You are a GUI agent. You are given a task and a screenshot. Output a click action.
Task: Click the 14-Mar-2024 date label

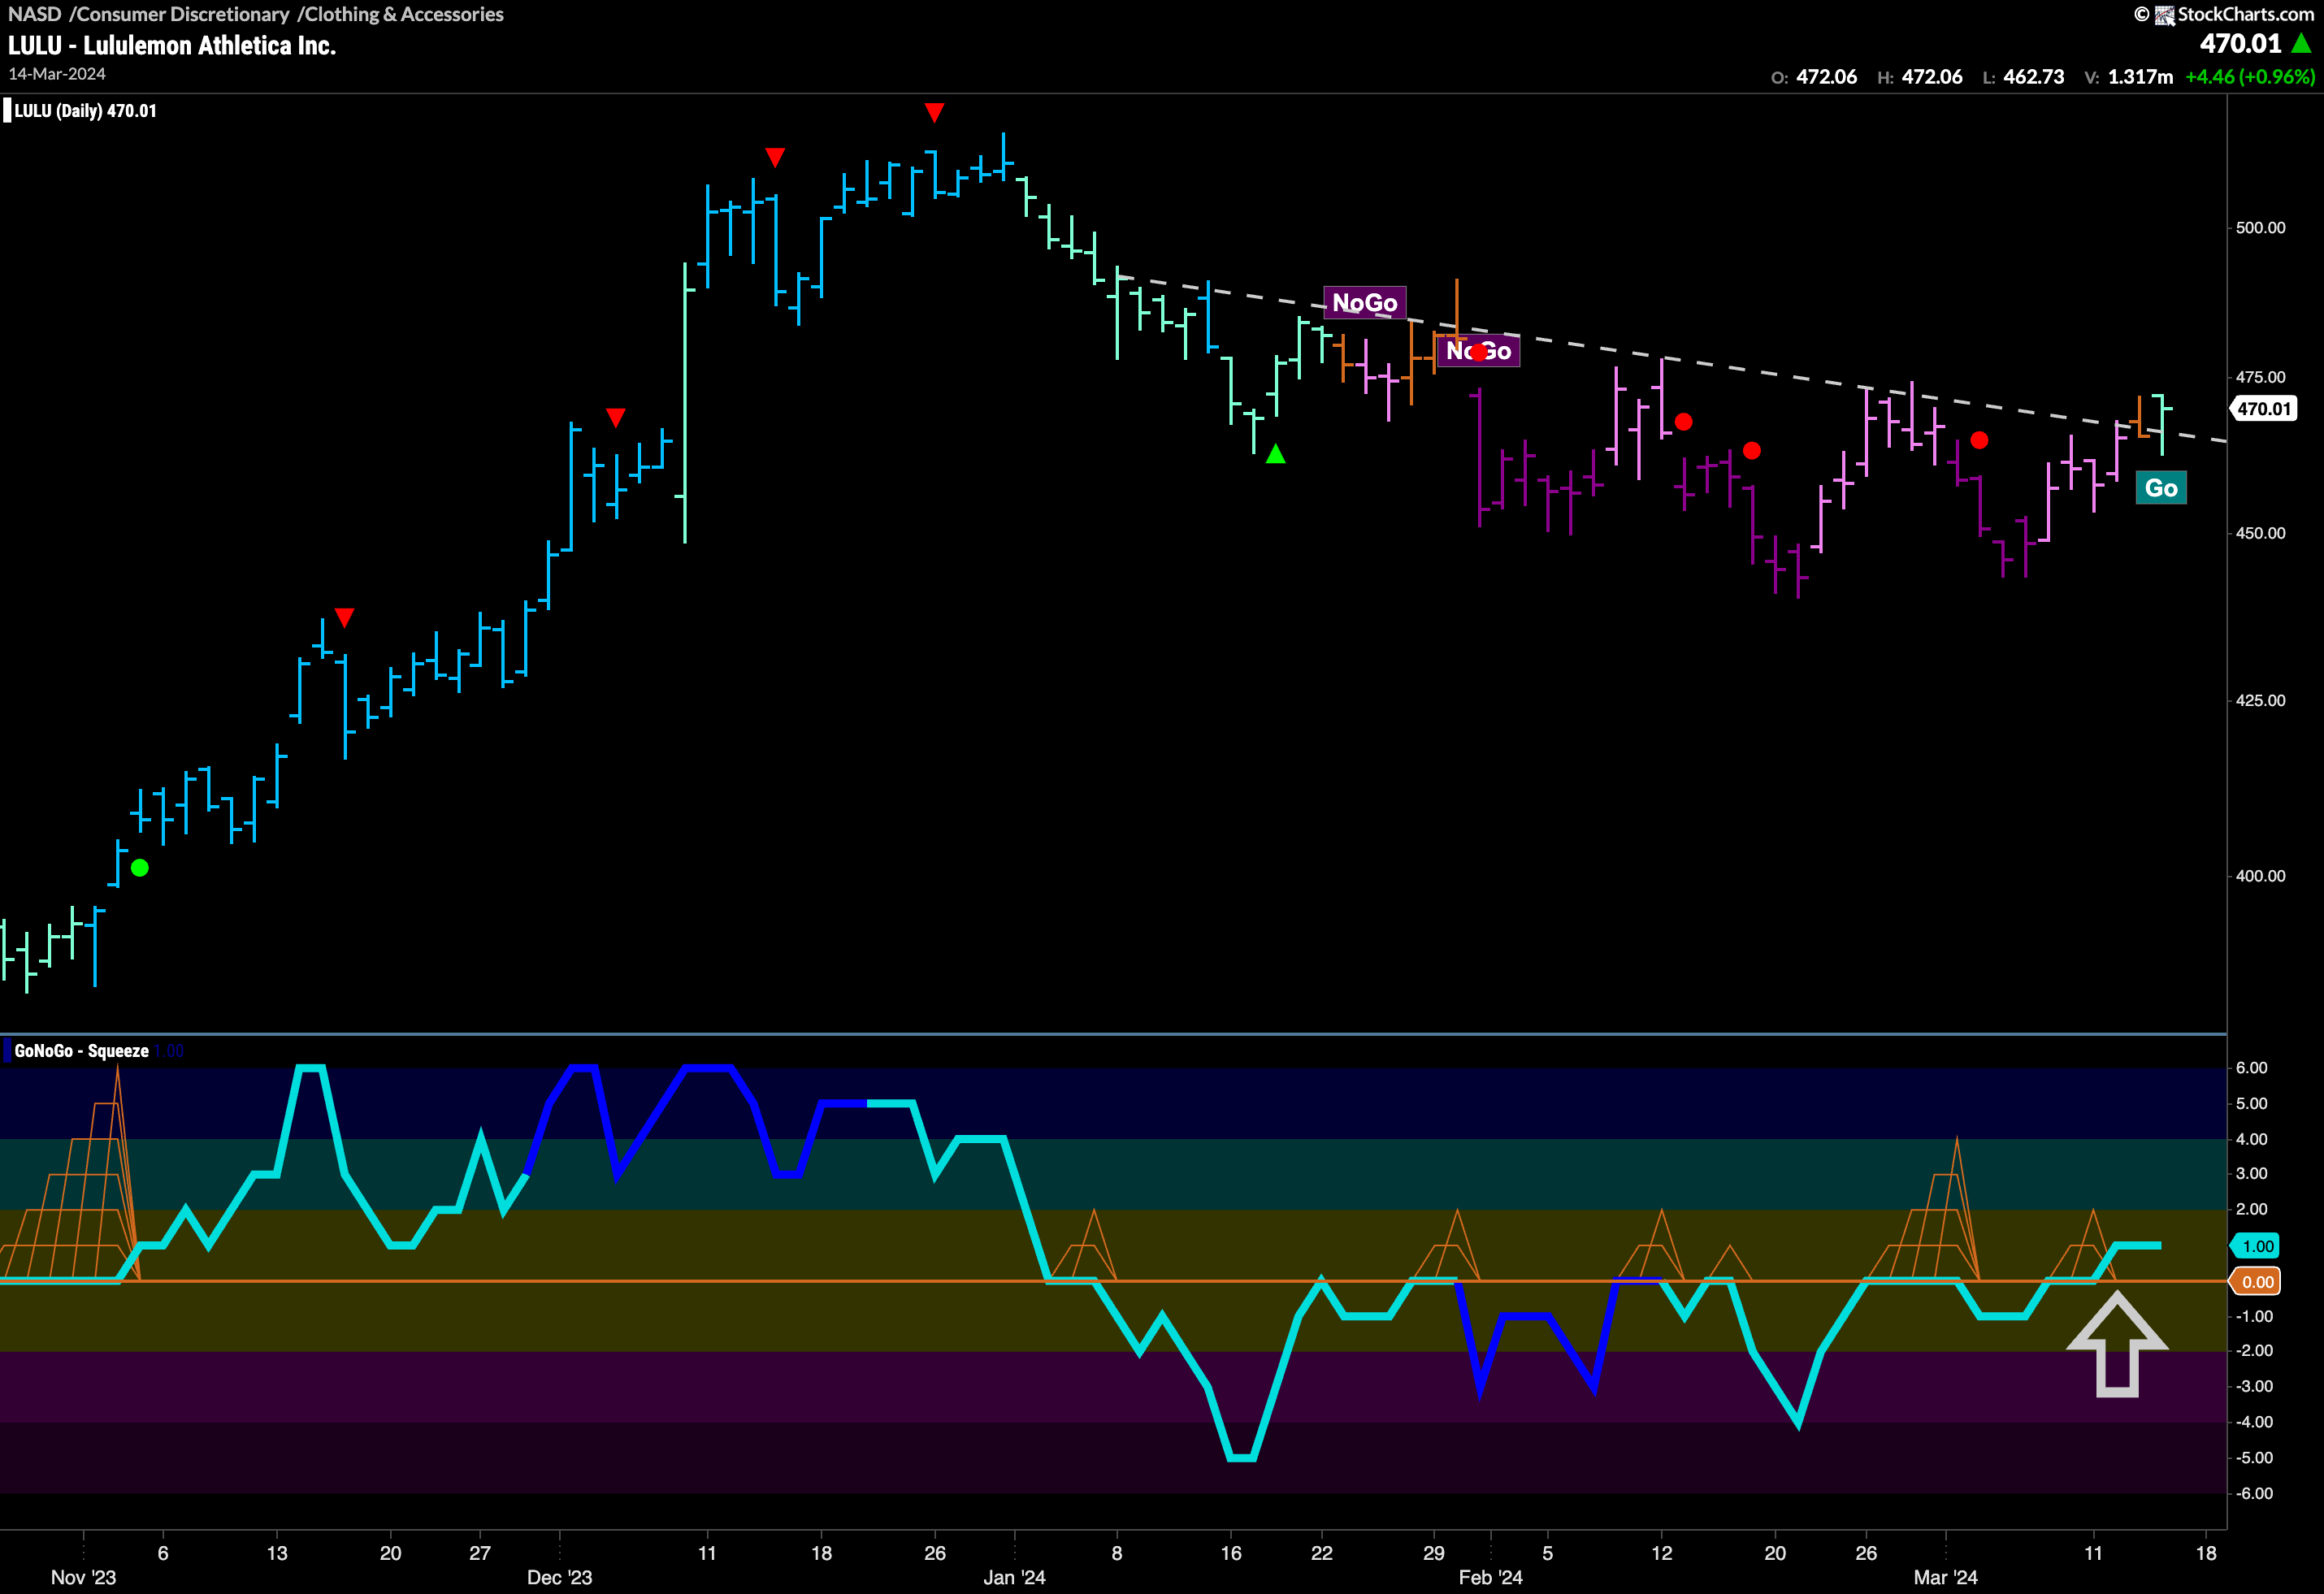click(57, 74)
